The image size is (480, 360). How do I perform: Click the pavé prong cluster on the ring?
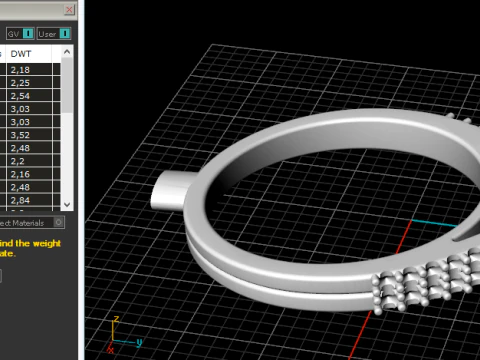(x=425, y=282)
